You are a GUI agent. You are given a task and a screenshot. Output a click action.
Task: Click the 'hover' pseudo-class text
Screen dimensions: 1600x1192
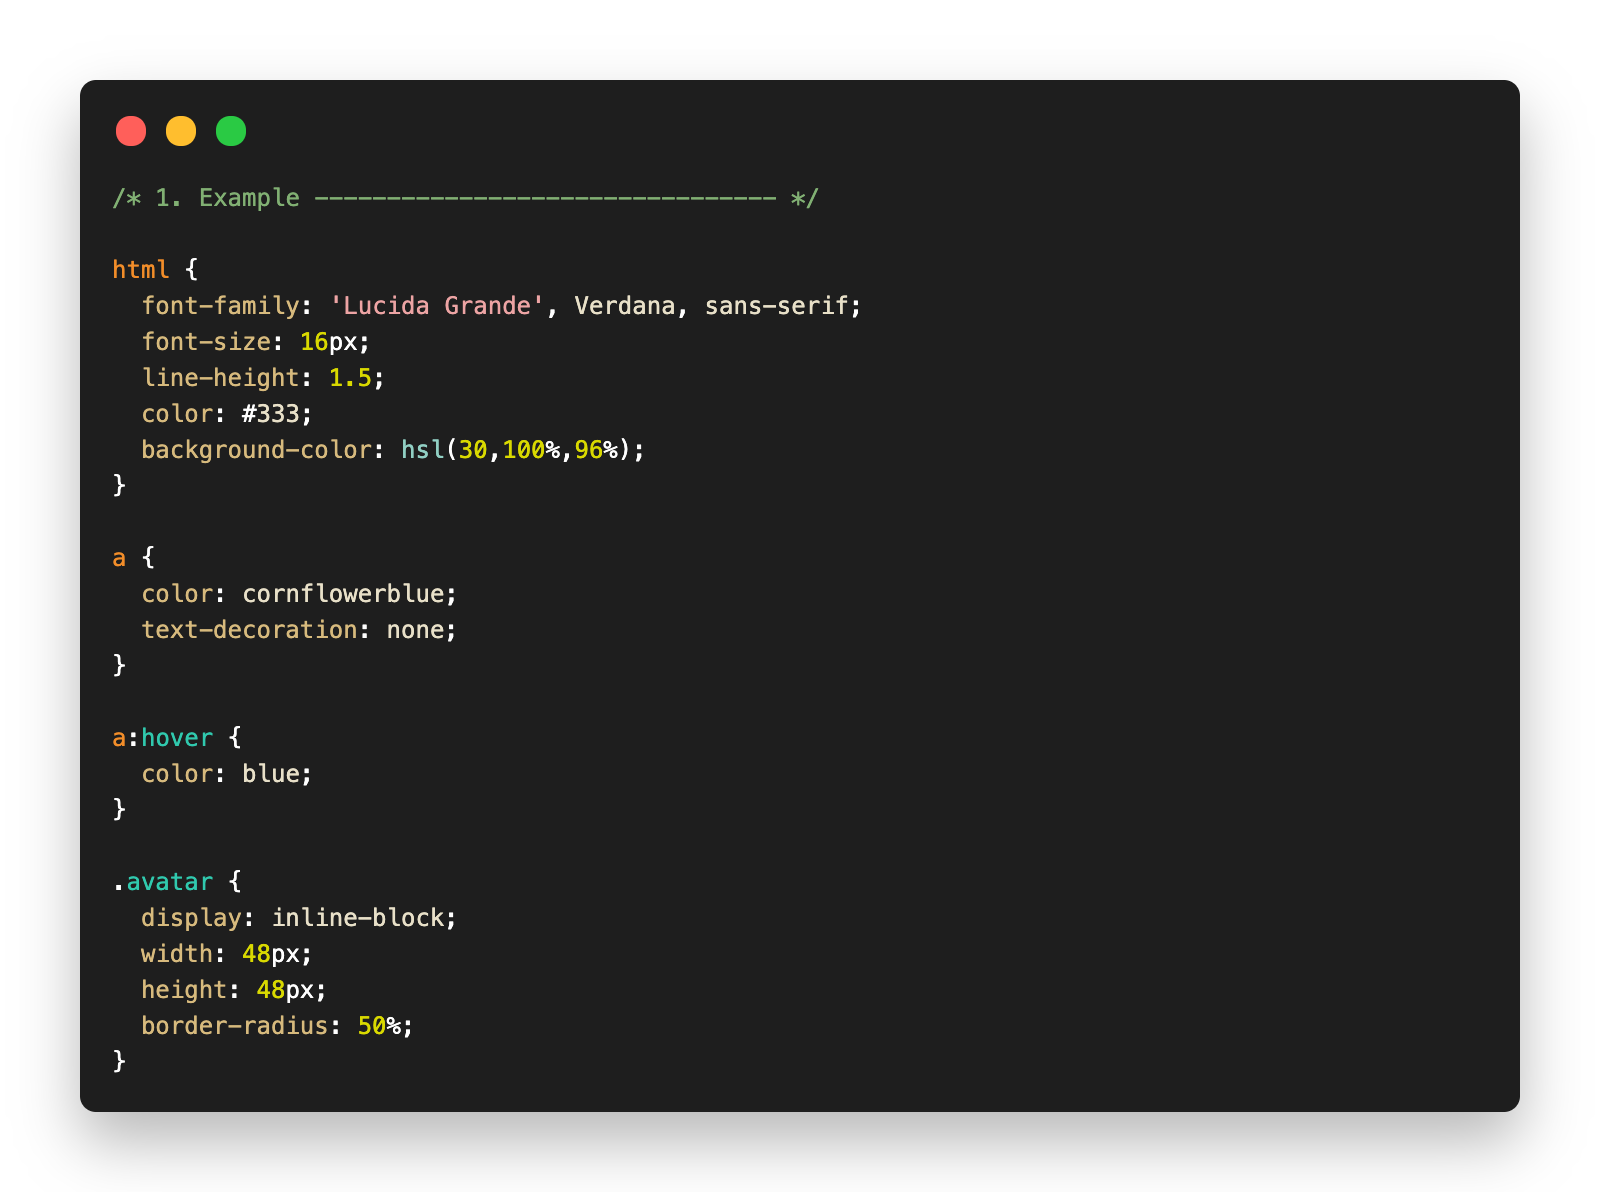point(177,737)
